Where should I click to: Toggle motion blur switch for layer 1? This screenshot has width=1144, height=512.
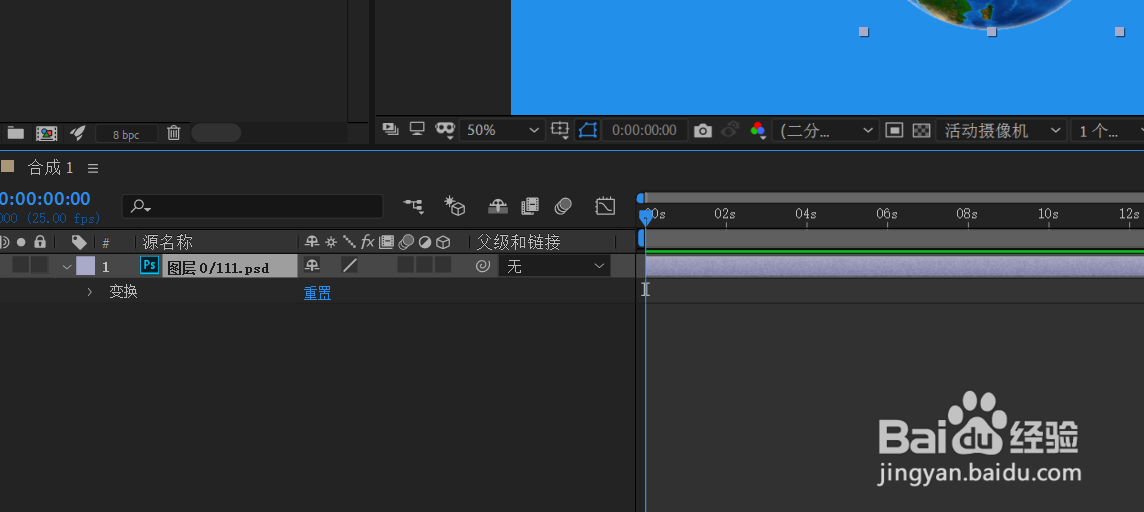(406, 265)
